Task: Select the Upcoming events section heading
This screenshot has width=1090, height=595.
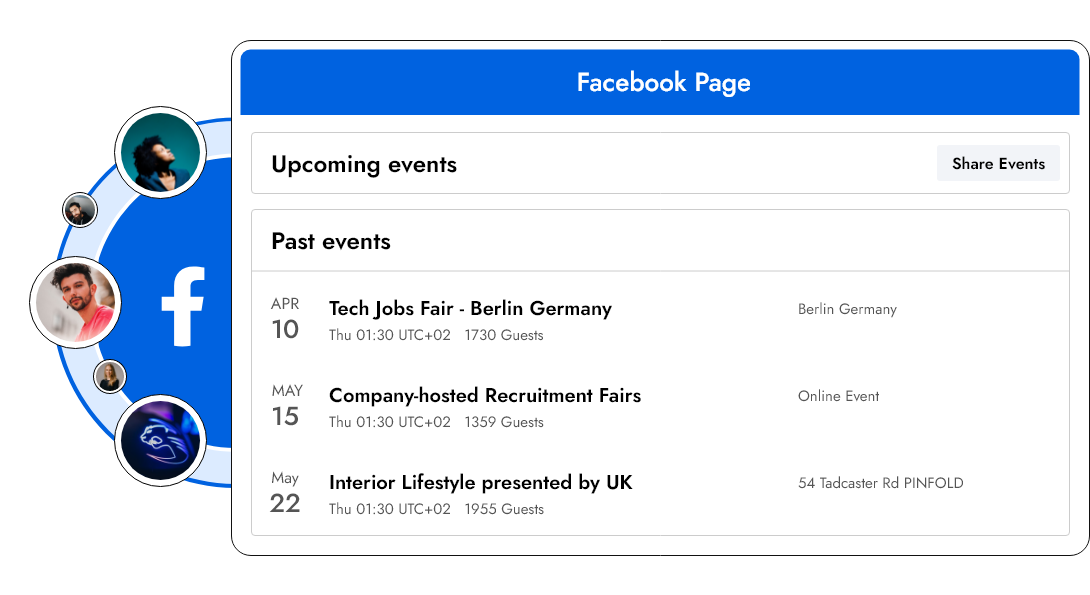Action: pos(364,164)
